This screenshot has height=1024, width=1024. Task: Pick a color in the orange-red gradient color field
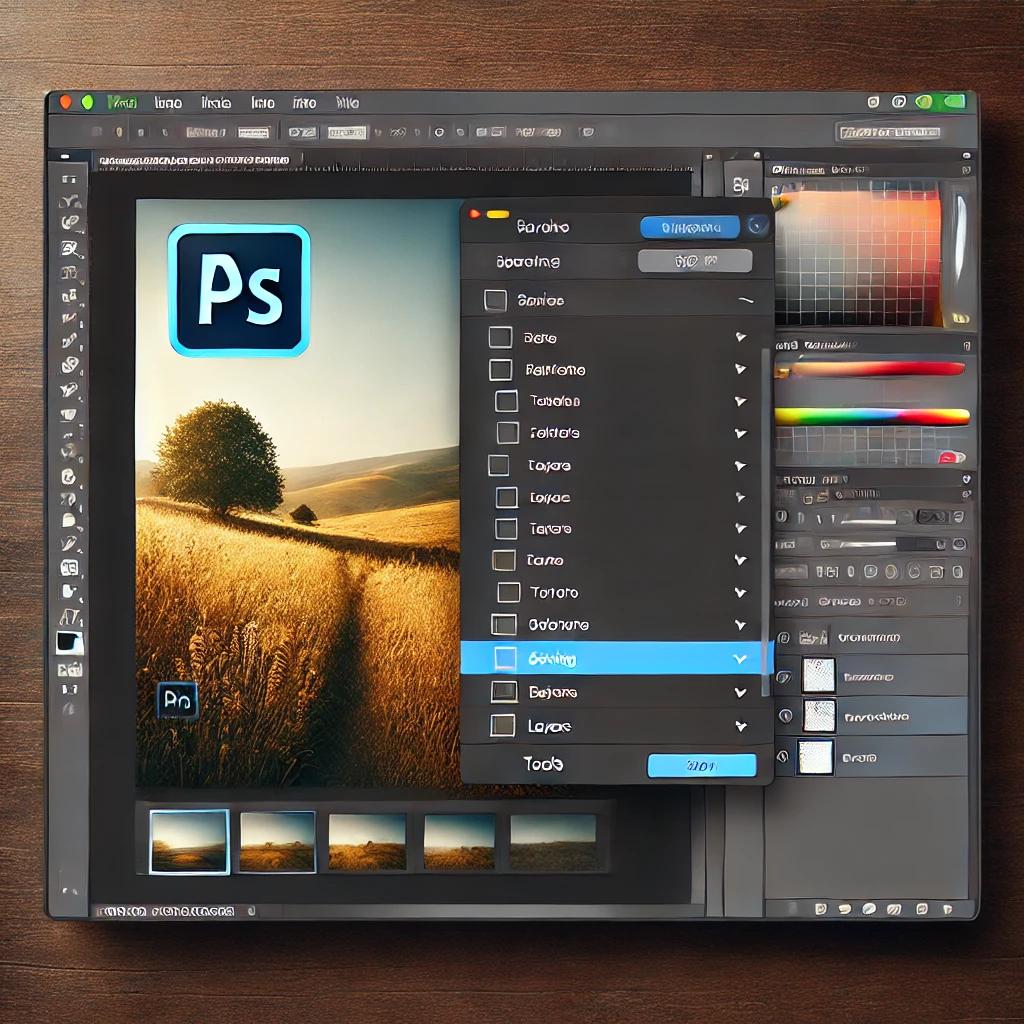(857, 255)
